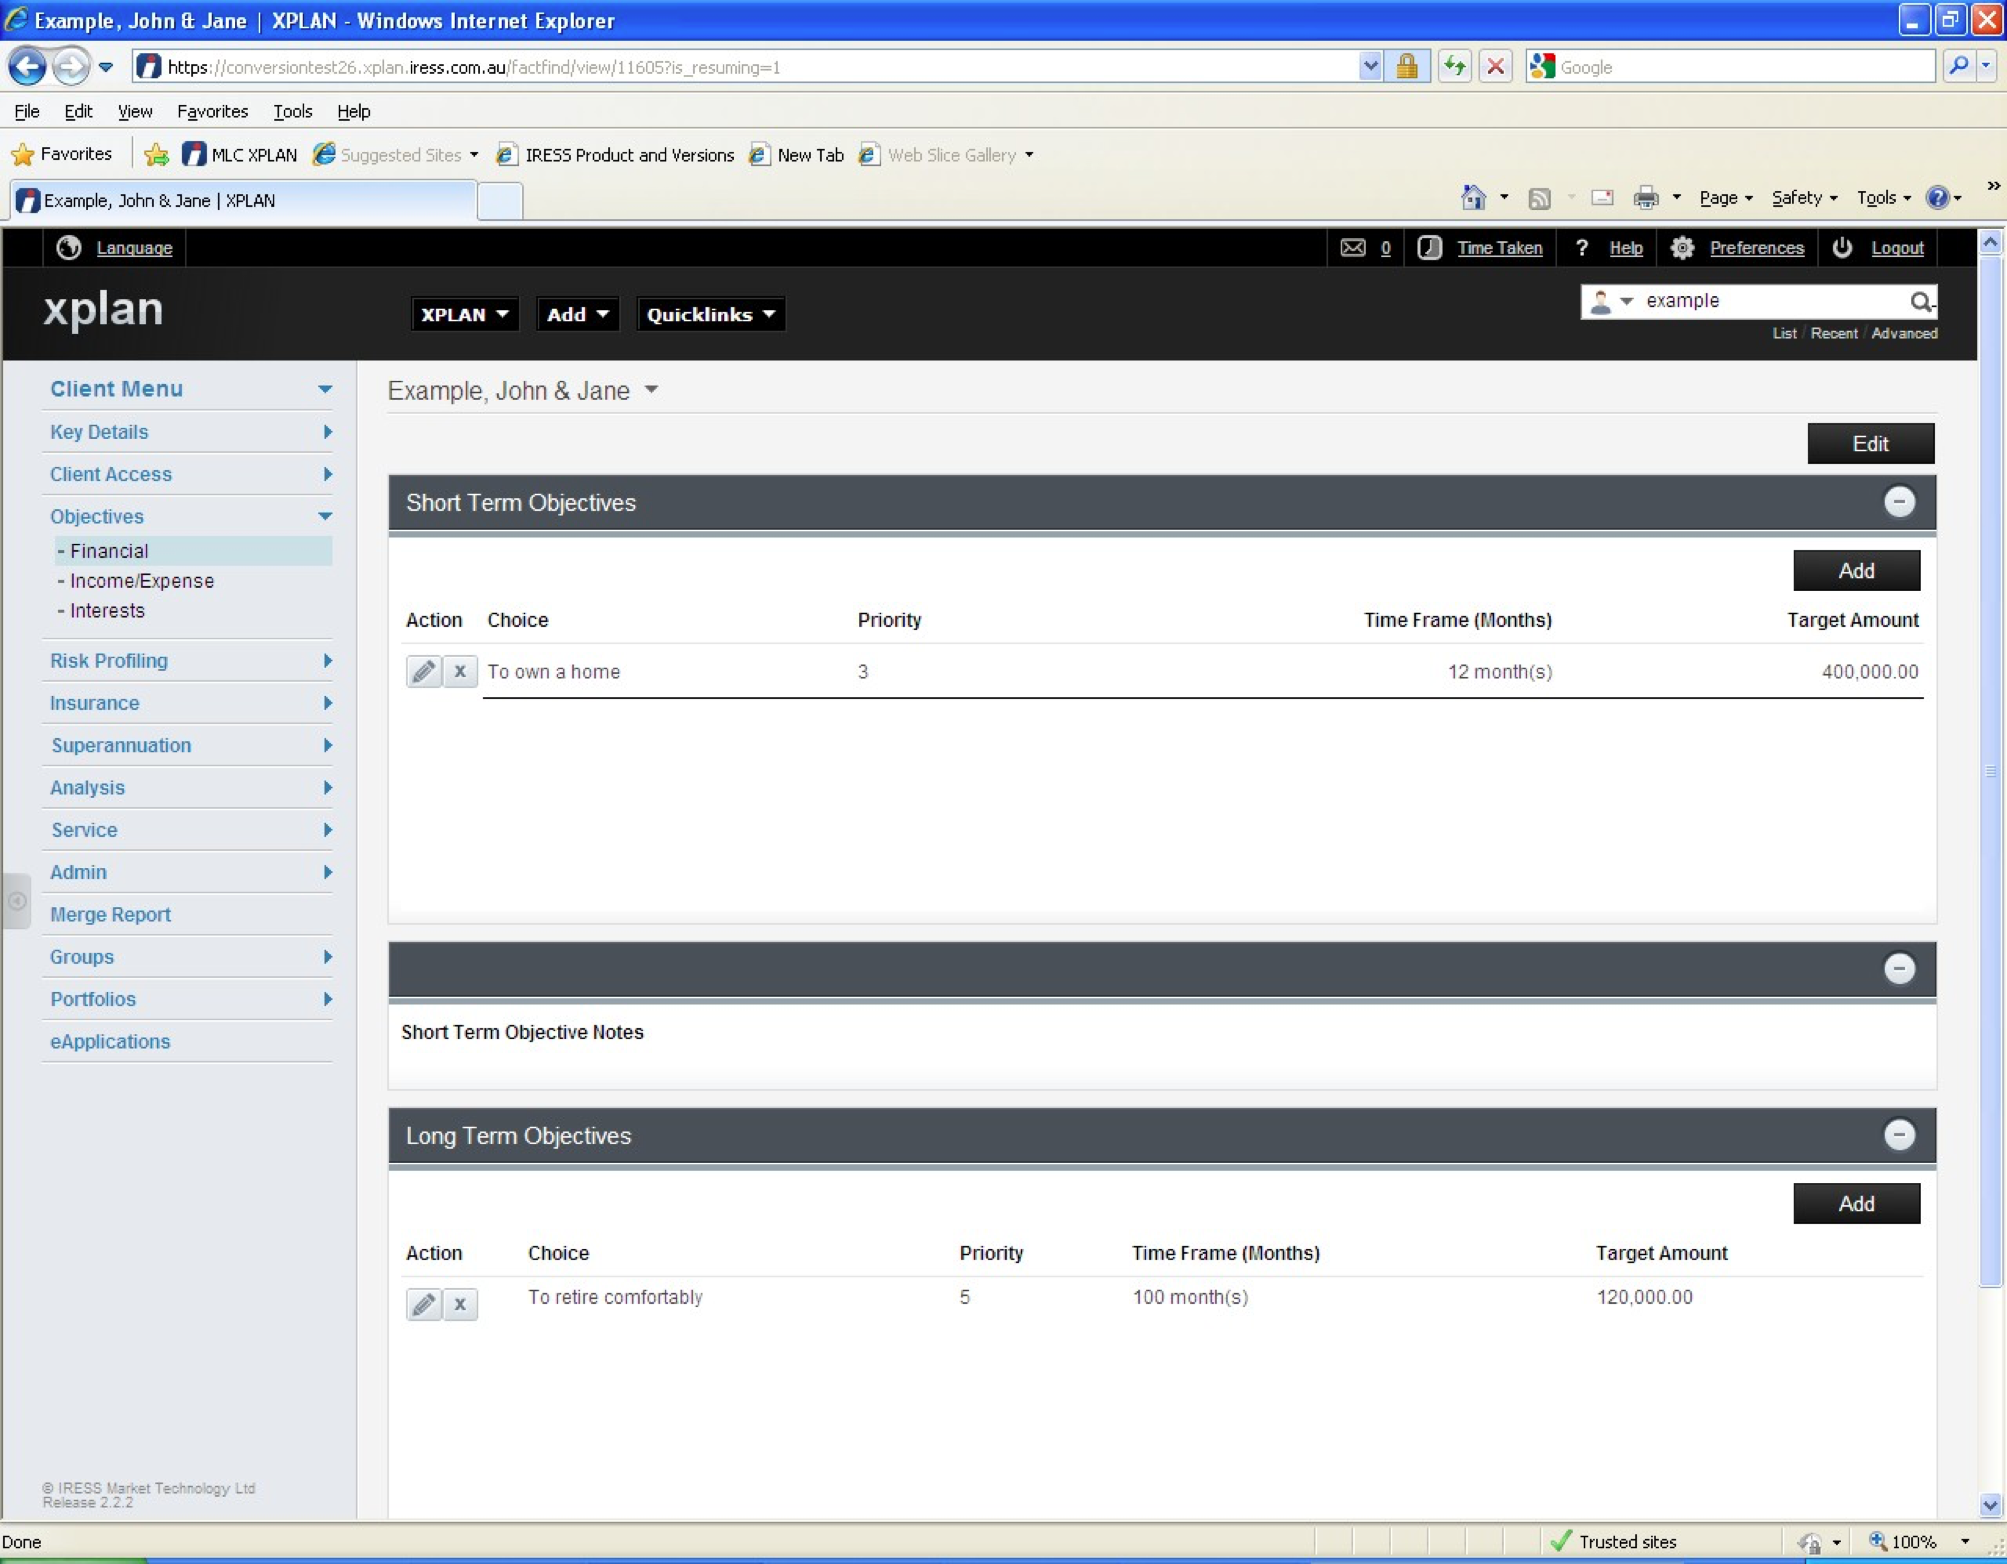This screenshot has height=1564, width=2007.
Task: Click Add in Short Term Objectives
Action: [x=1856, y=571]
